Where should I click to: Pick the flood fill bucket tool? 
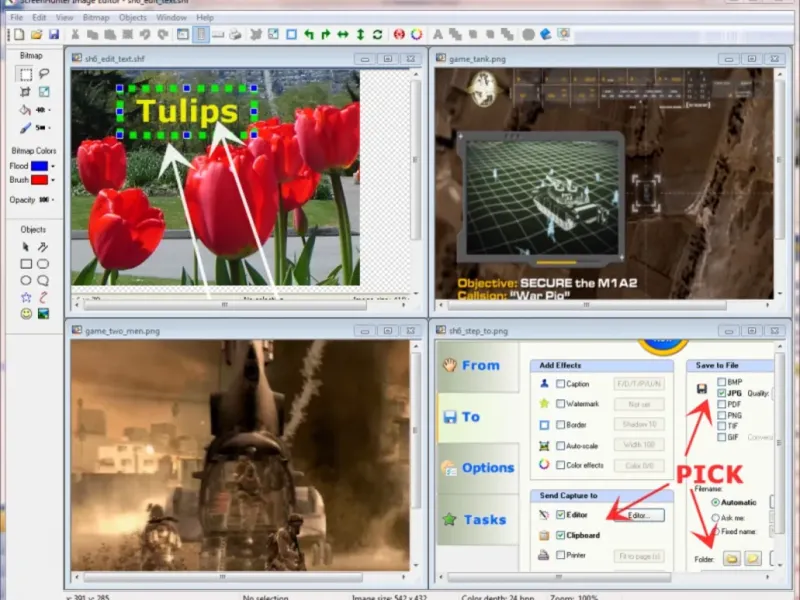coord(24,110)
